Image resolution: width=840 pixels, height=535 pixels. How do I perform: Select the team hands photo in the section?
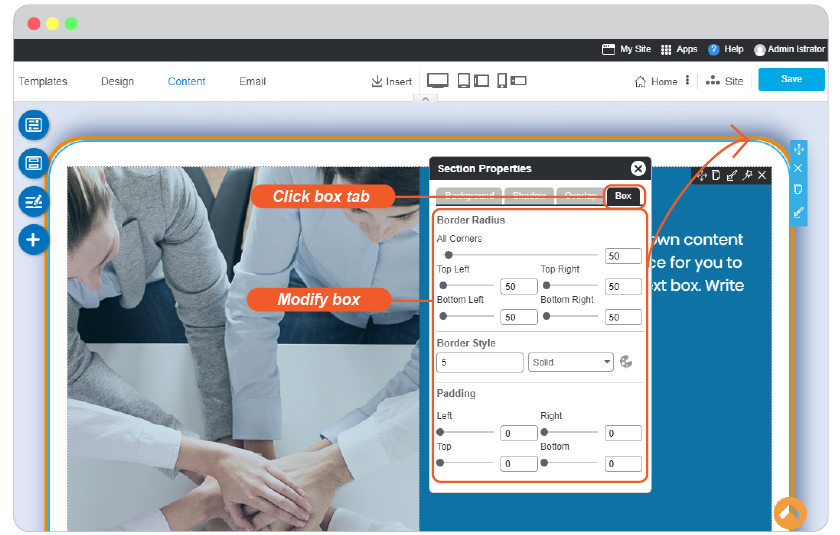[243, 348]
